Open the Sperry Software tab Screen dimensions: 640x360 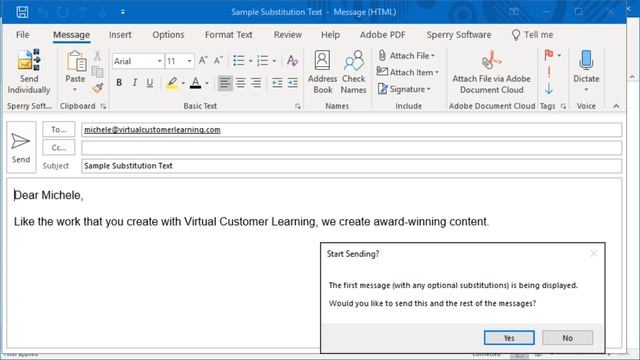pos(459,35)
